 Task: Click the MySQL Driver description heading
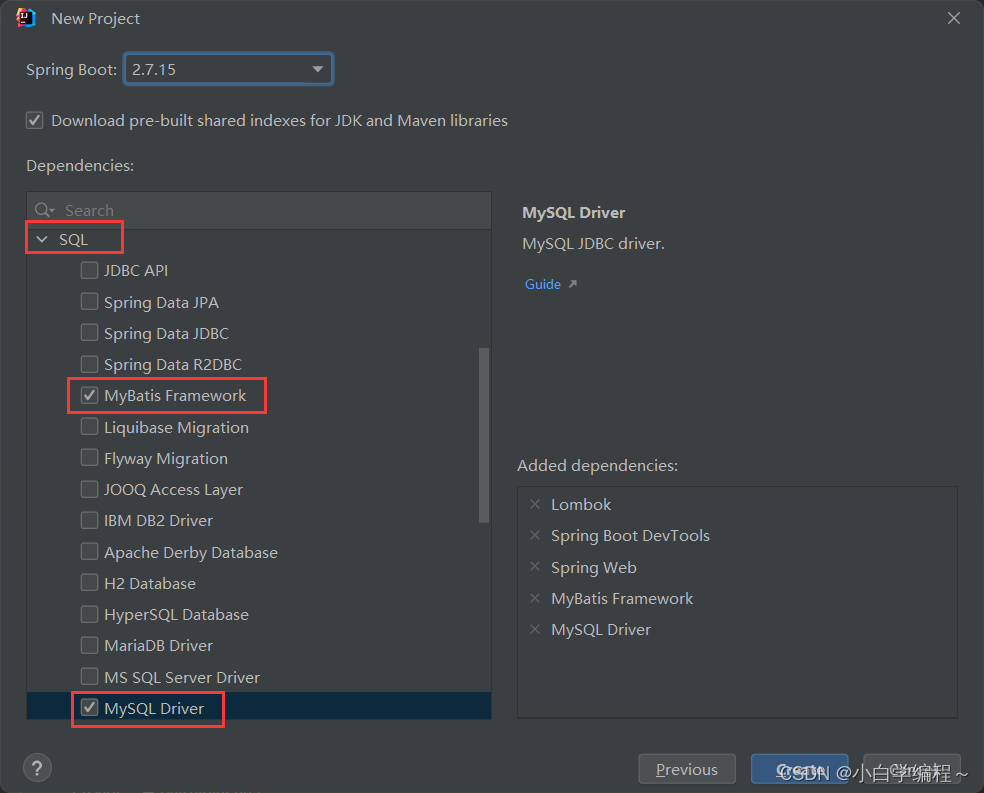tap(574, 213)
